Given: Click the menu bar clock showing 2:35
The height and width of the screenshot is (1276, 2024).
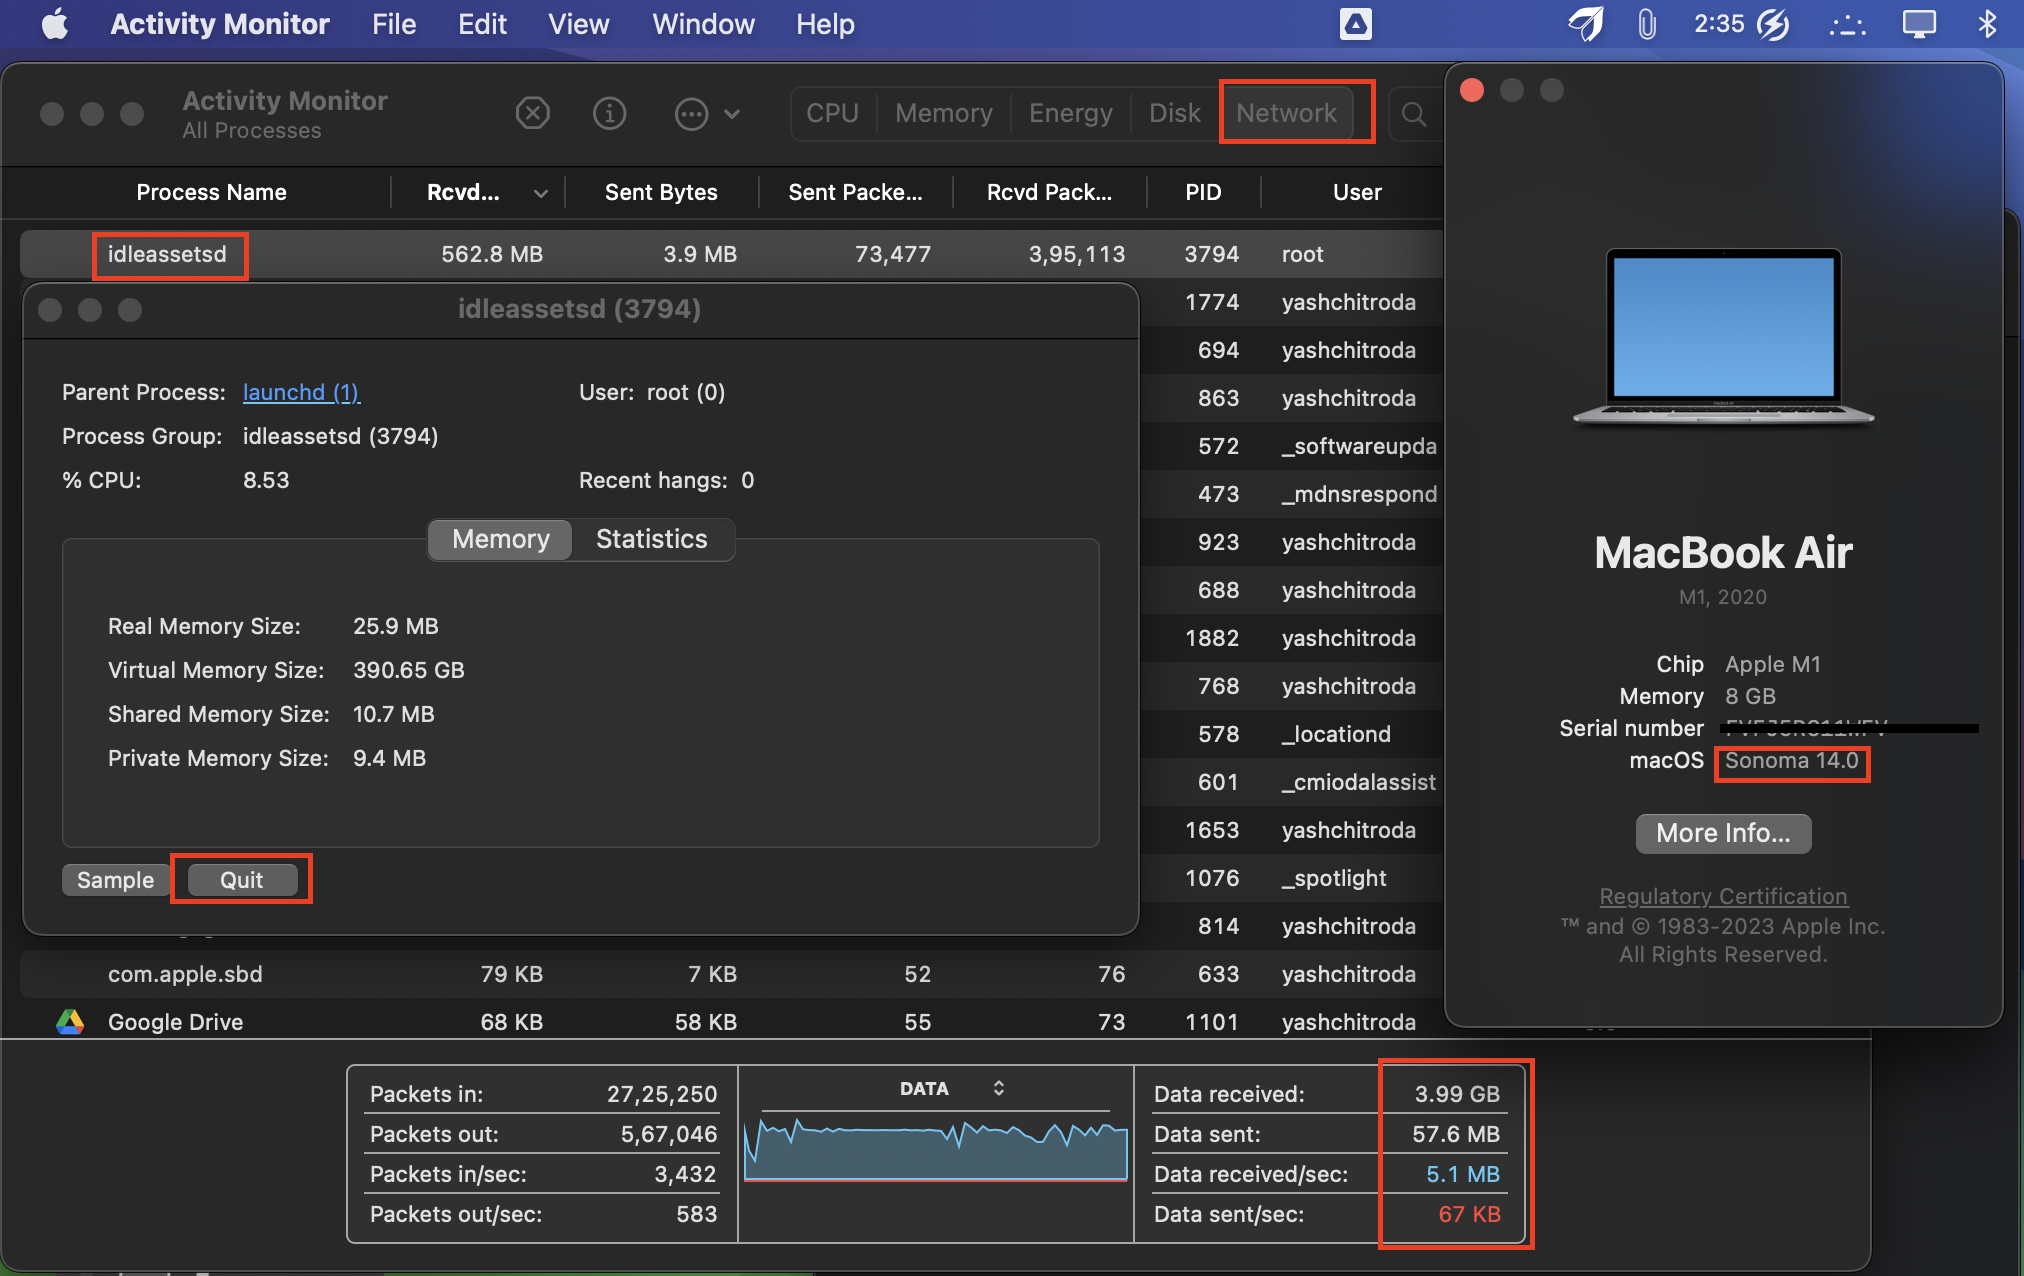Looking at the screenshot, I should 1719,24.
